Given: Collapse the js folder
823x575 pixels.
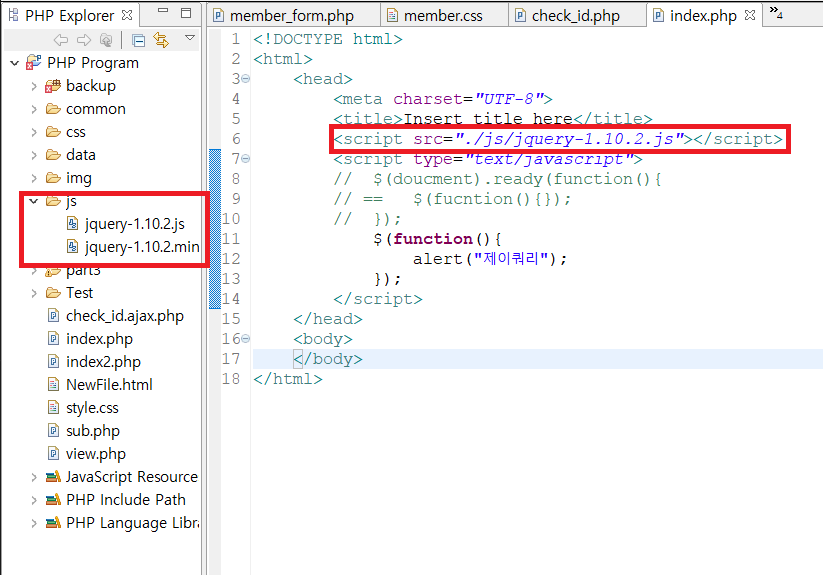Looking at the screenshot, I should pyautogui.click(x=34, y=201).
